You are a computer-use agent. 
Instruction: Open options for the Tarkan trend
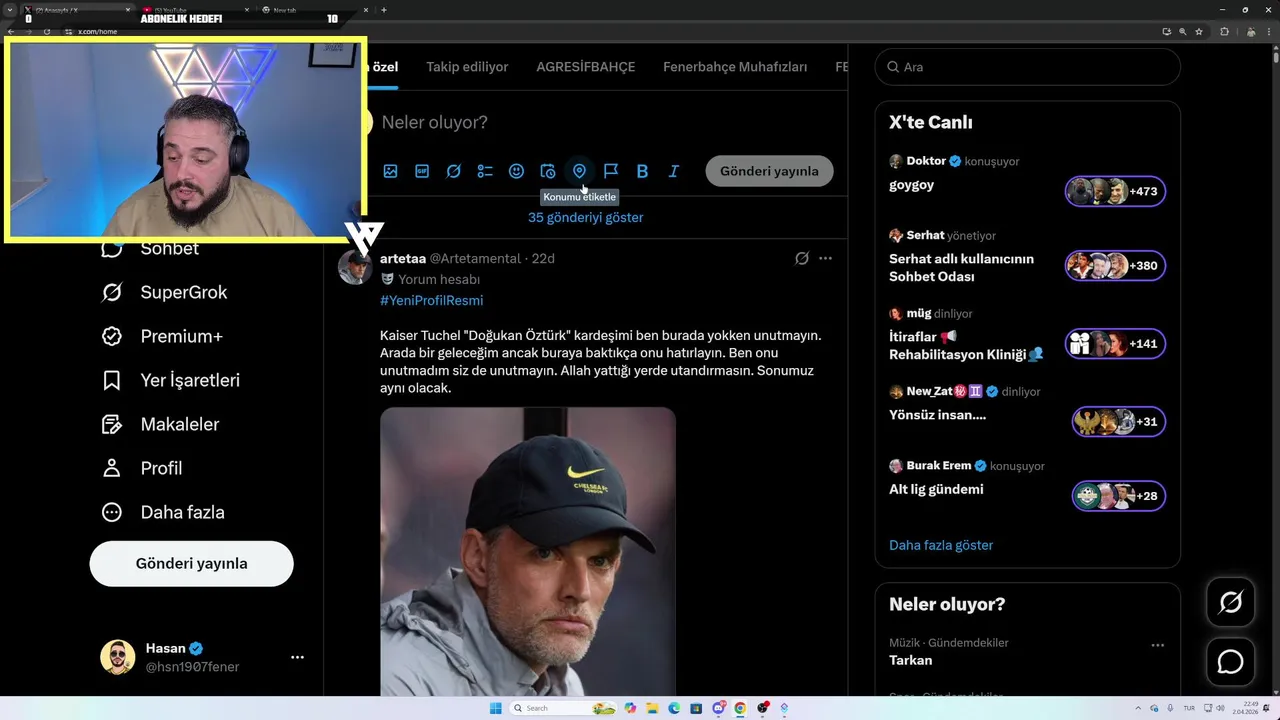pos(1157,645)
